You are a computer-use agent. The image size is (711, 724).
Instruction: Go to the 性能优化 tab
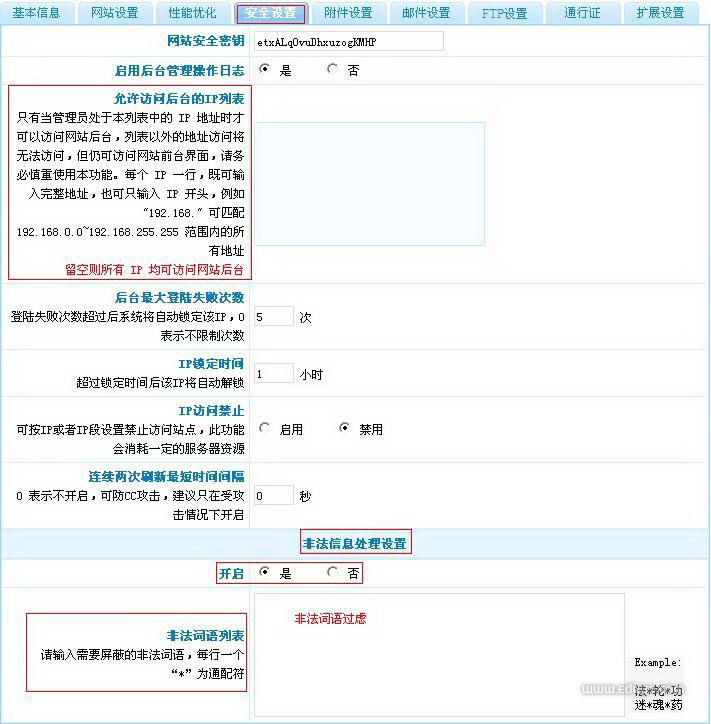click(x=192, y=13)
